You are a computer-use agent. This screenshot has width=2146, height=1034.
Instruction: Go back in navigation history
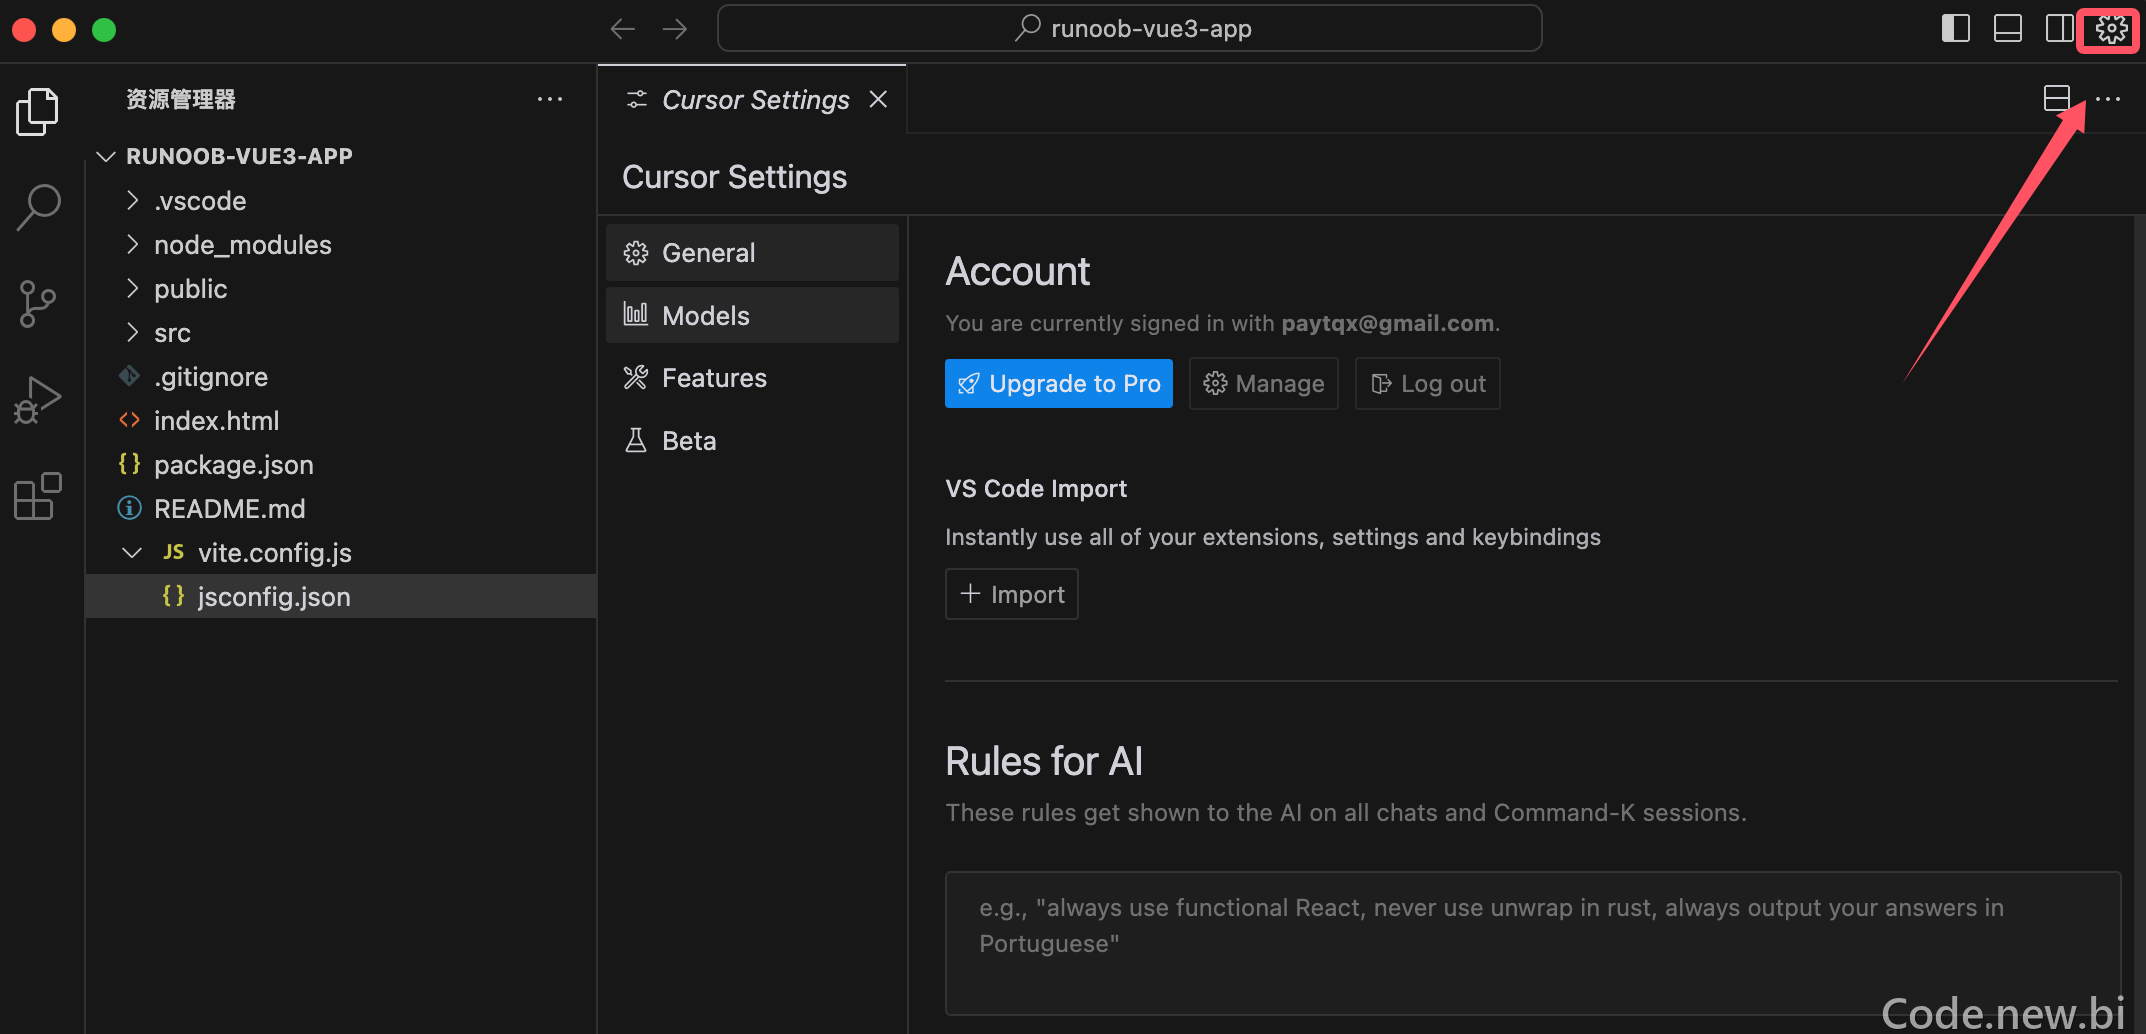[x=623, y=29]
